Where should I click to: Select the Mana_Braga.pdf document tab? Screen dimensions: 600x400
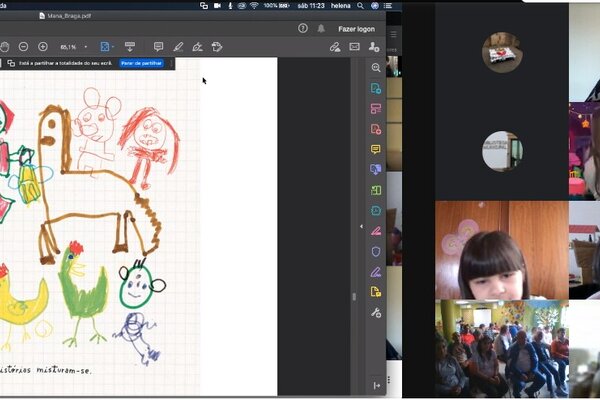click(x=65, y=16)
